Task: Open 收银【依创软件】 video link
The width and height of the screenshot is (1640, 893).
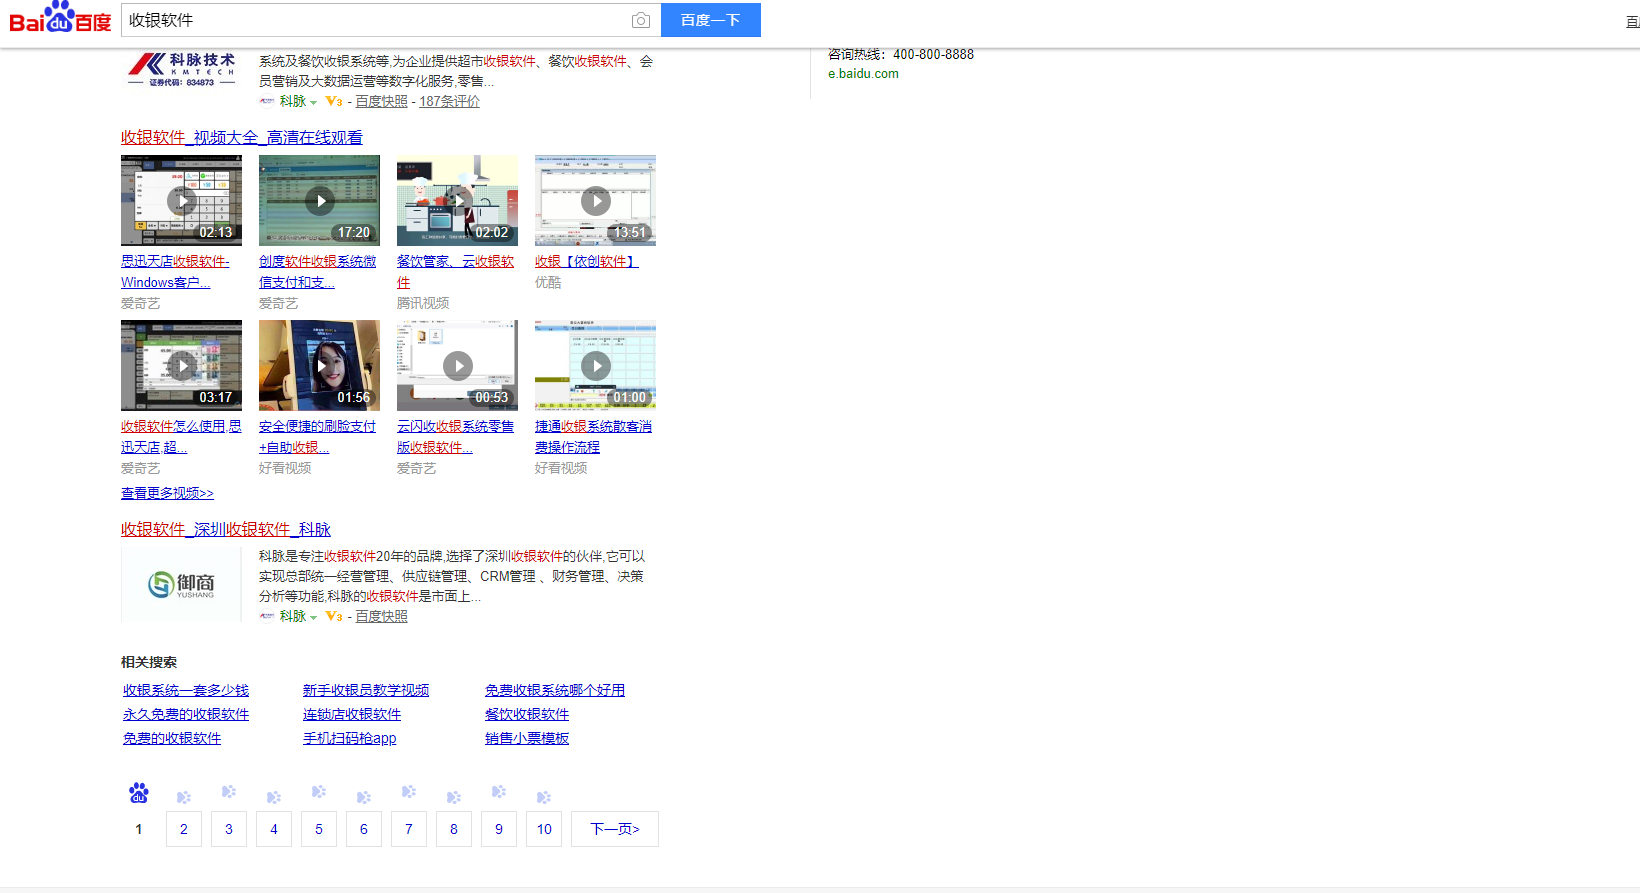Action: point(586,261)
